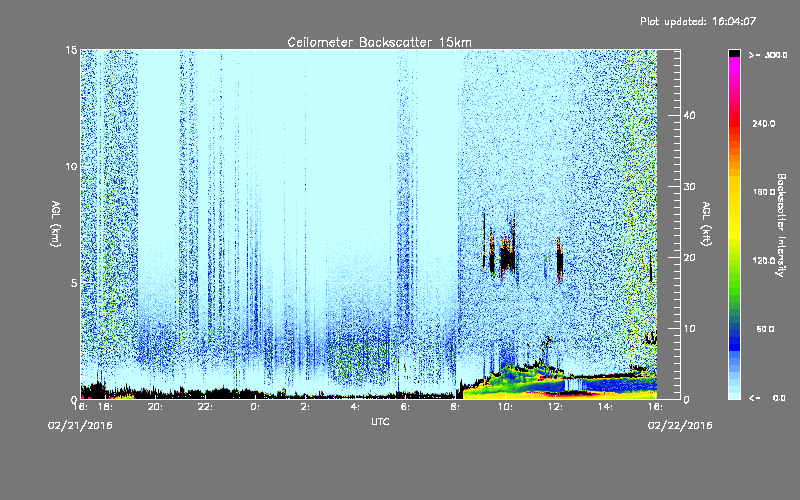Click the start date 02/21/2016

[x=80, y=426]
